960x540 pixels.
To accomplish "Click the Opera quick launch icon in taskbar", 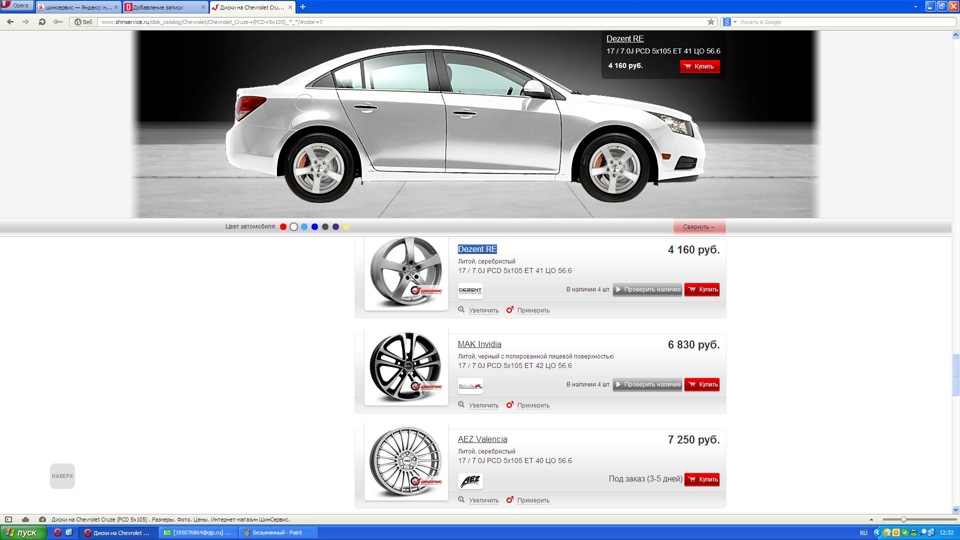I will point(58,533).
